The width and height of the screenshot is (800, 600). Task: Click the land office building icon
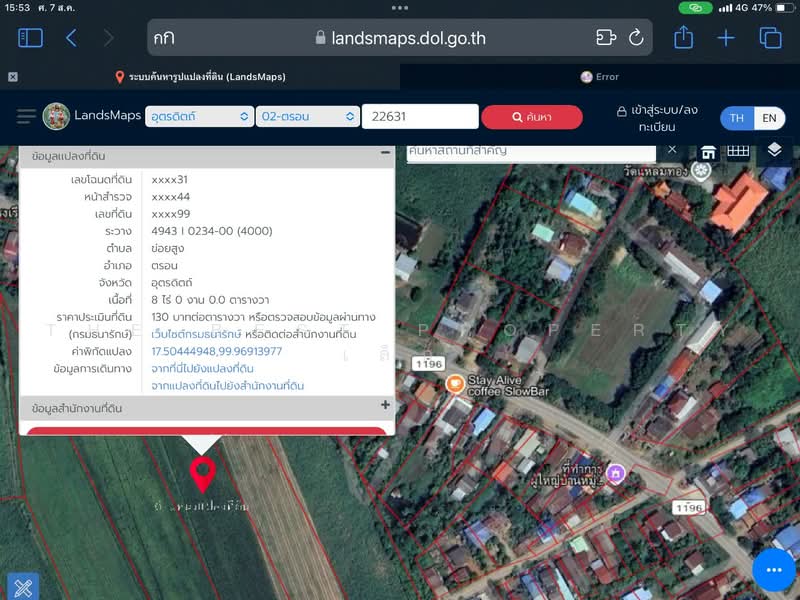point(708,152)
